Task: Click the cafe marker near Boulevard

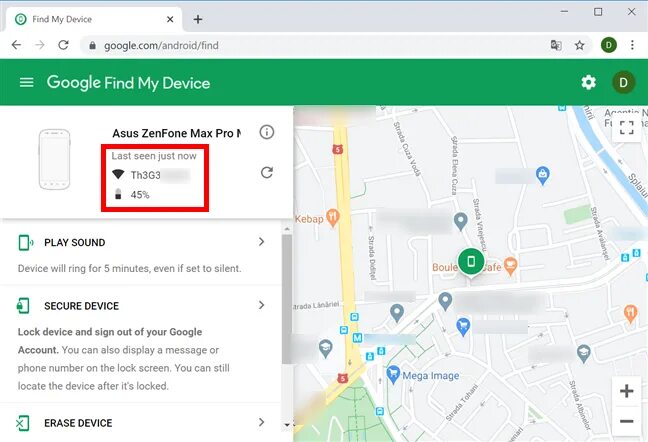Action: (511, 267)
